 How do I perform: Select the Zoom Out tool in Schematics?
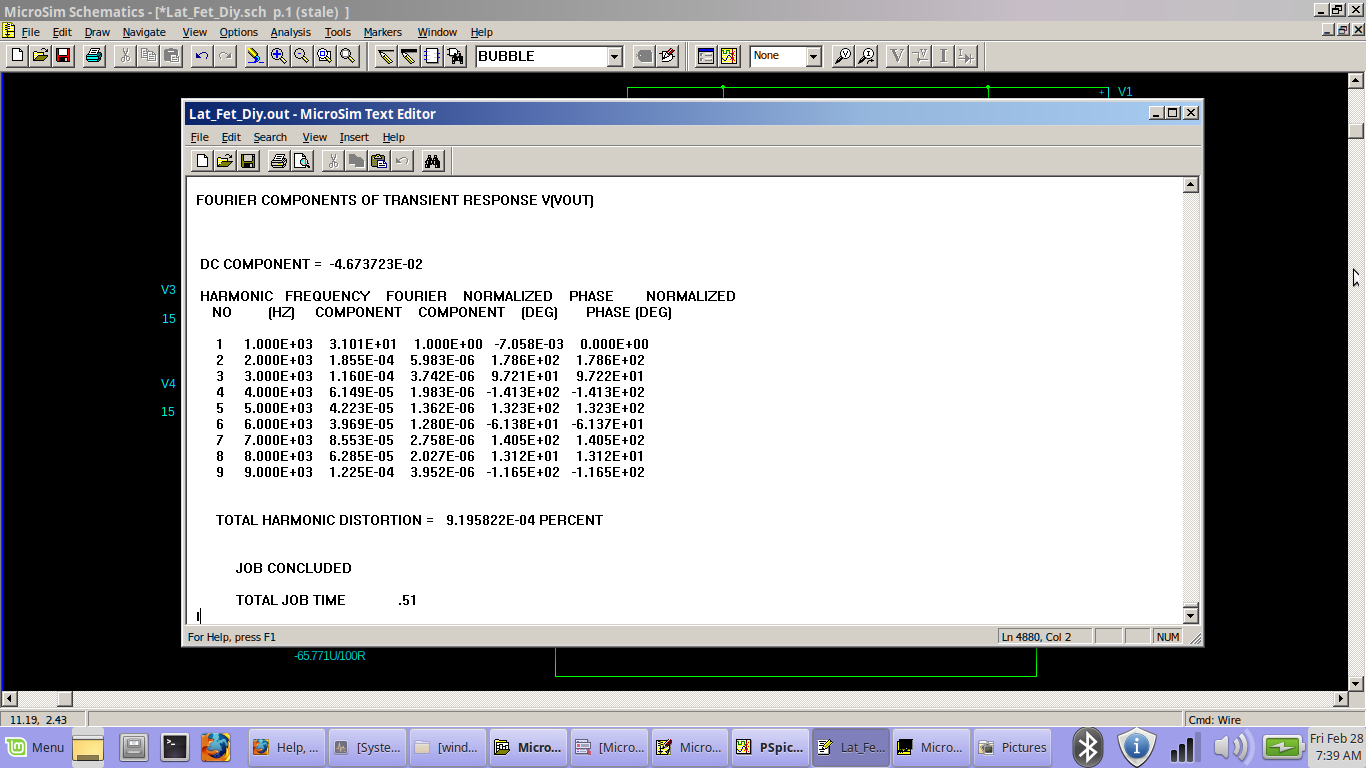[x=302, y=56]
